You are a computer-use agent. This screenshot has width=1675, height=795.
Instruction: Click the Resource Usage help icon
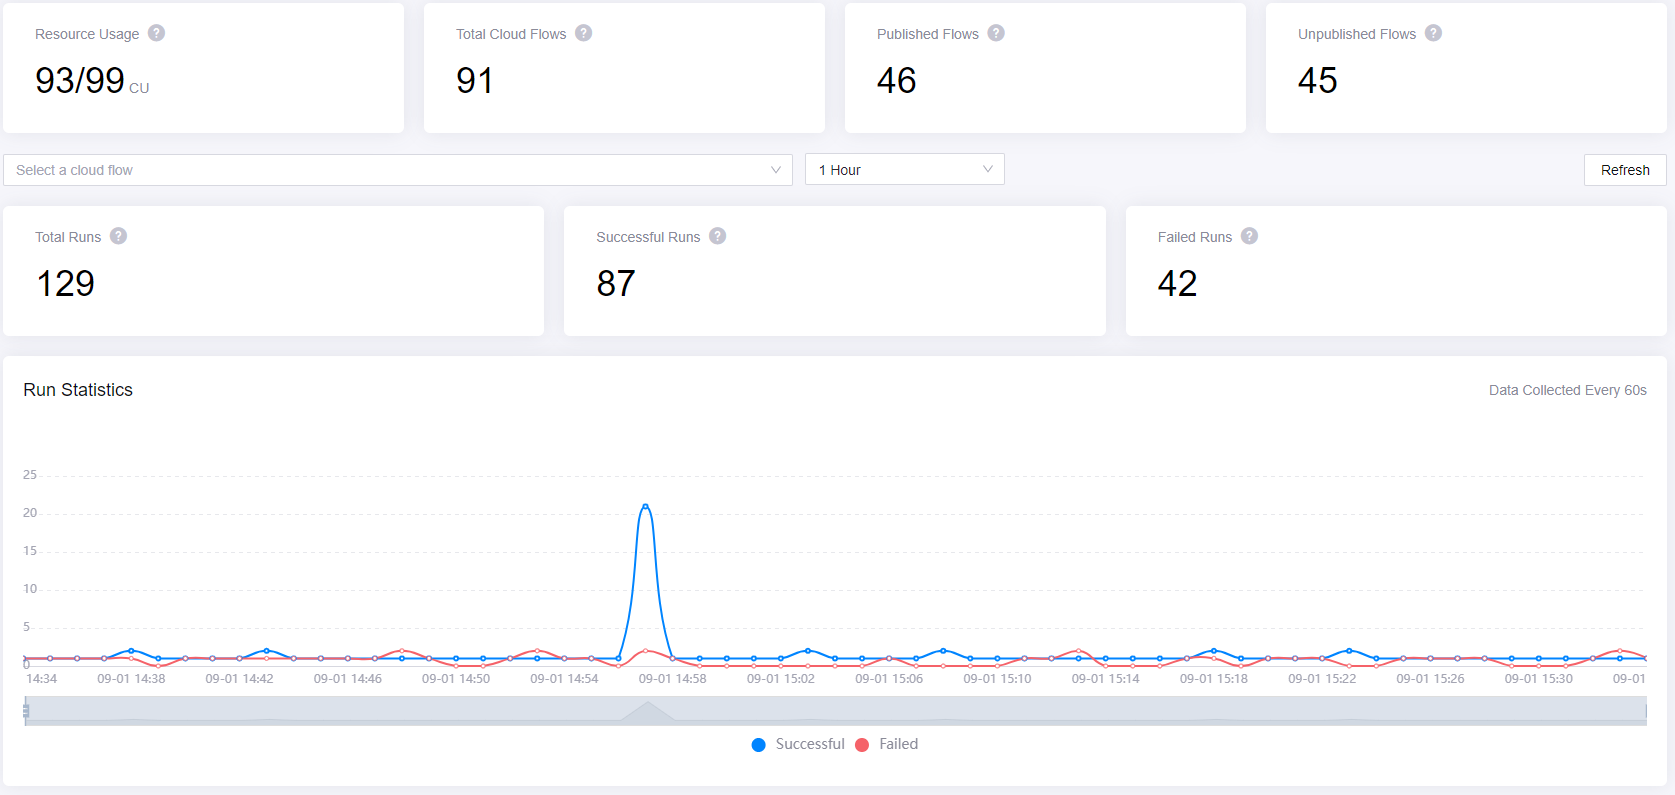tap(156, 33)
